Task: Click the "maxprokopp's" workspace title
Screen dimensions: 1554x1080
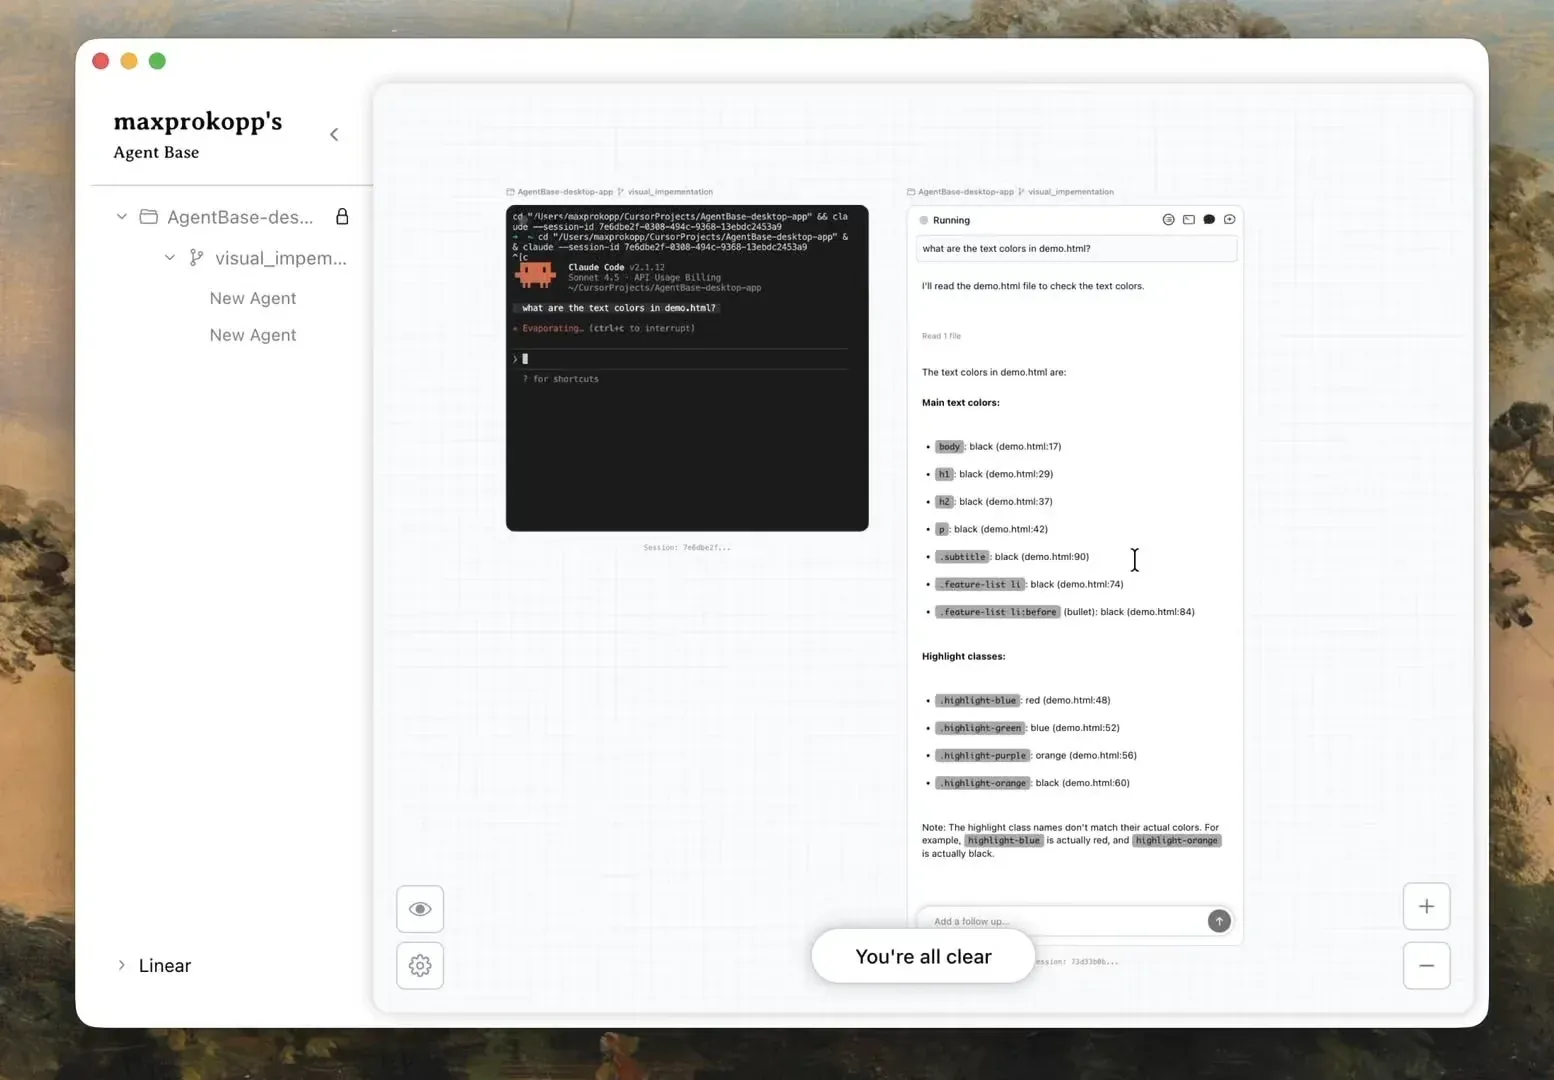Action: [x=198, y=122]
